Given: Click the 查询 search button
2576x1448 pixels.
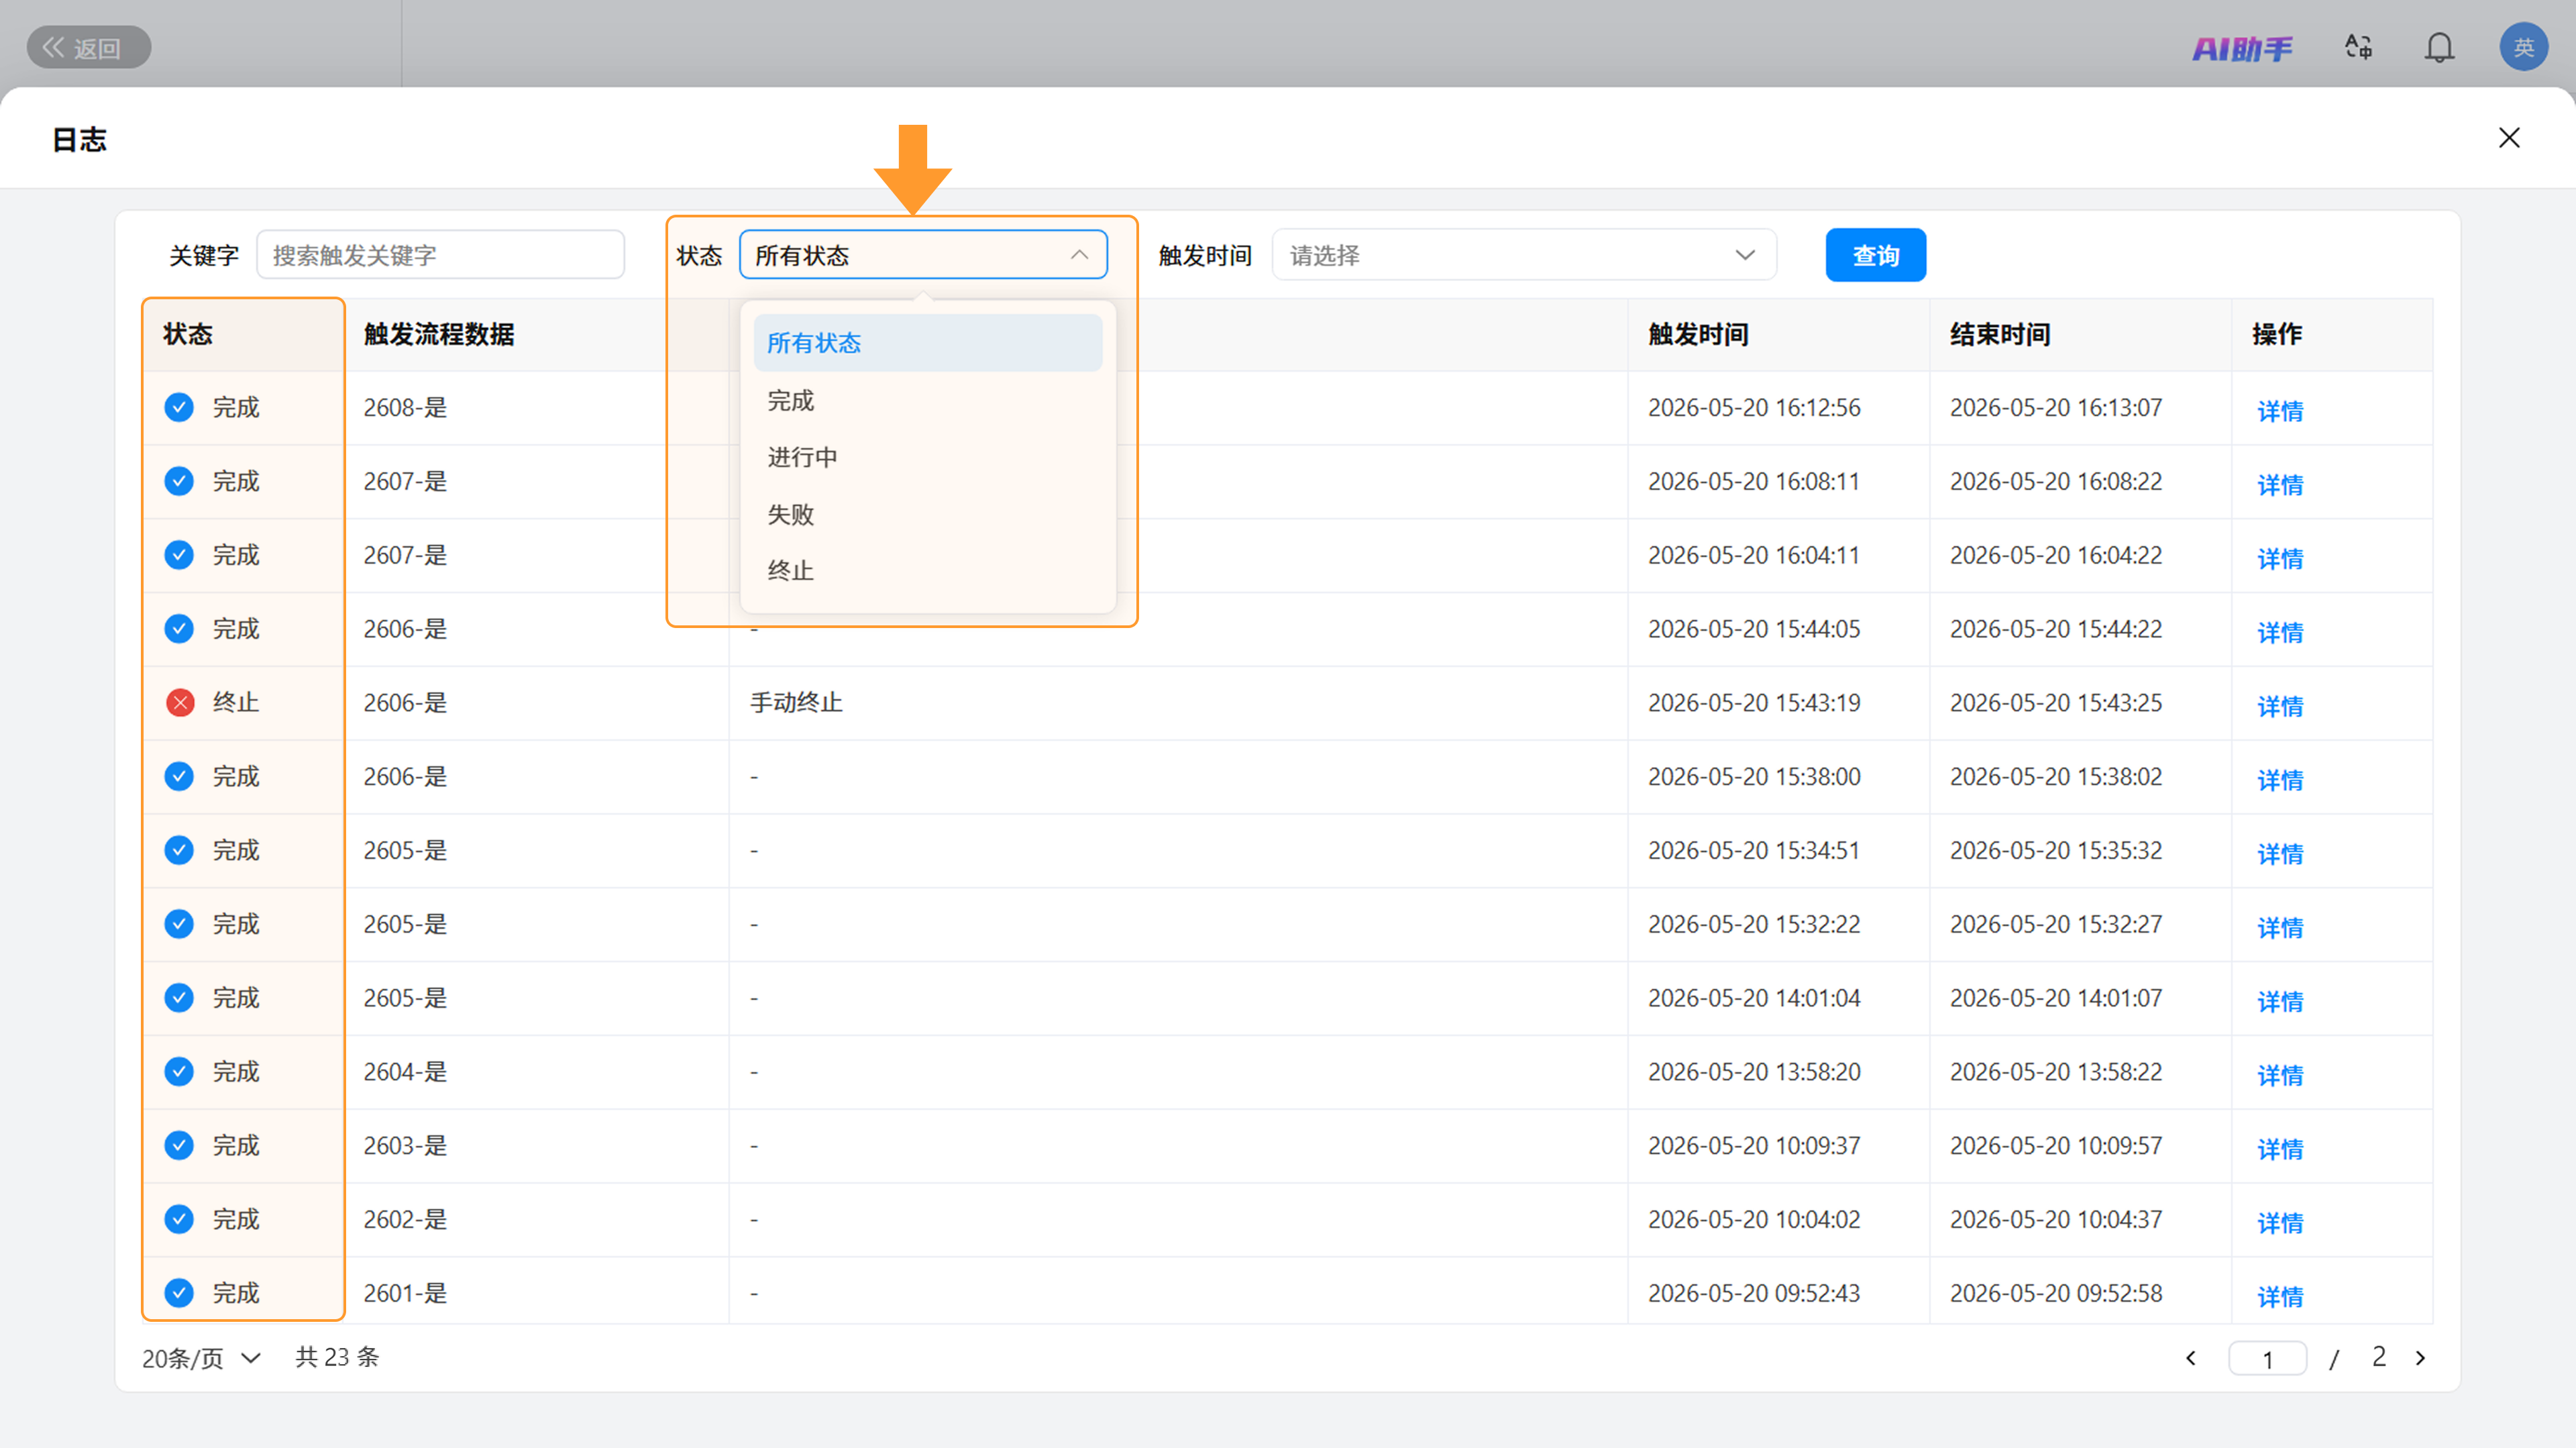Looking at the screenshot, I should coord(1876,255).
